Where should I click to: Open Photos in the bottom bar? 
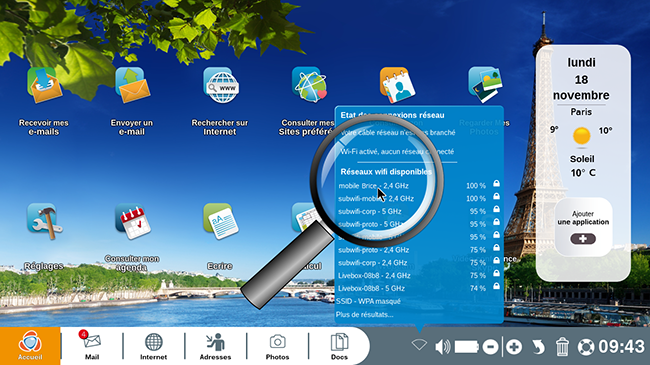pyautogui.click(x=277, y=346)
